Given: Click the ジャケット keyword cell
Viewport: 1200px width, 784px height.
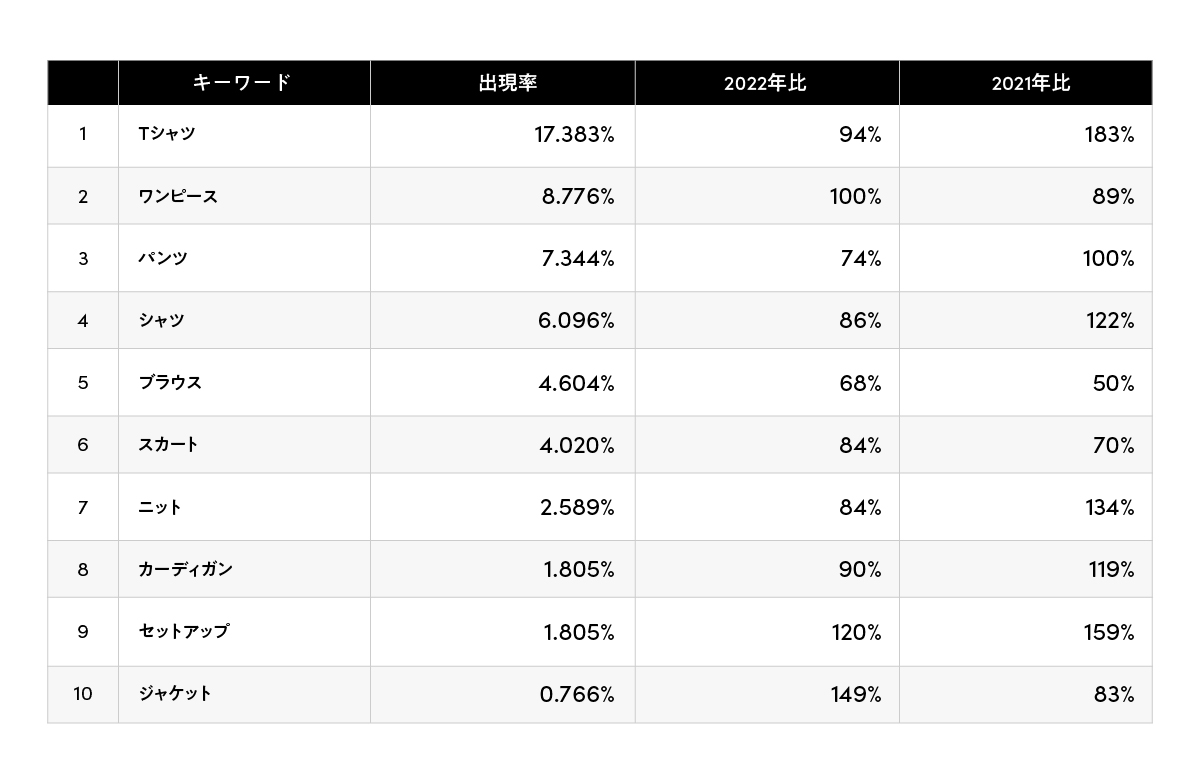Looking at the screenshot, I should (175, 693).
